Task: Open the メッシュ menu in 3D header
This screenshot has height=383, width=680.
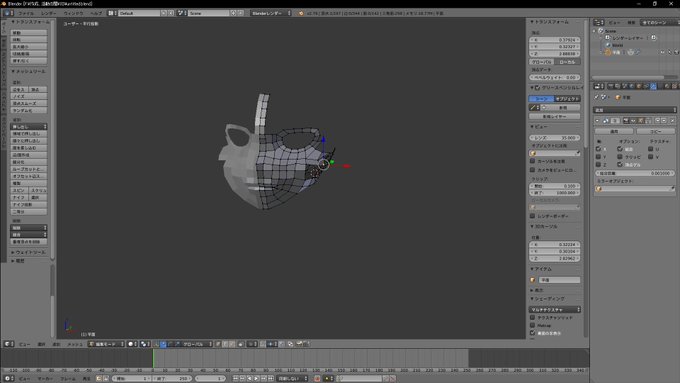Action: [75, 344]
